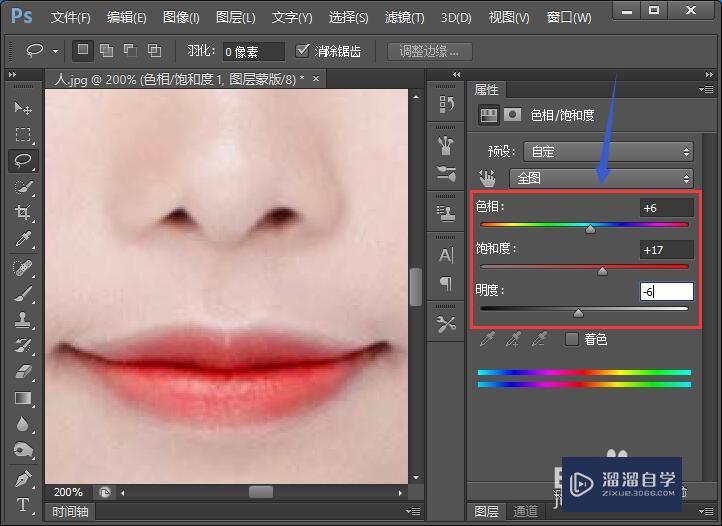The width and height of the screenshot is (722, 526).
Task: Select the Pen tool
Action: [x=23, y=479]
